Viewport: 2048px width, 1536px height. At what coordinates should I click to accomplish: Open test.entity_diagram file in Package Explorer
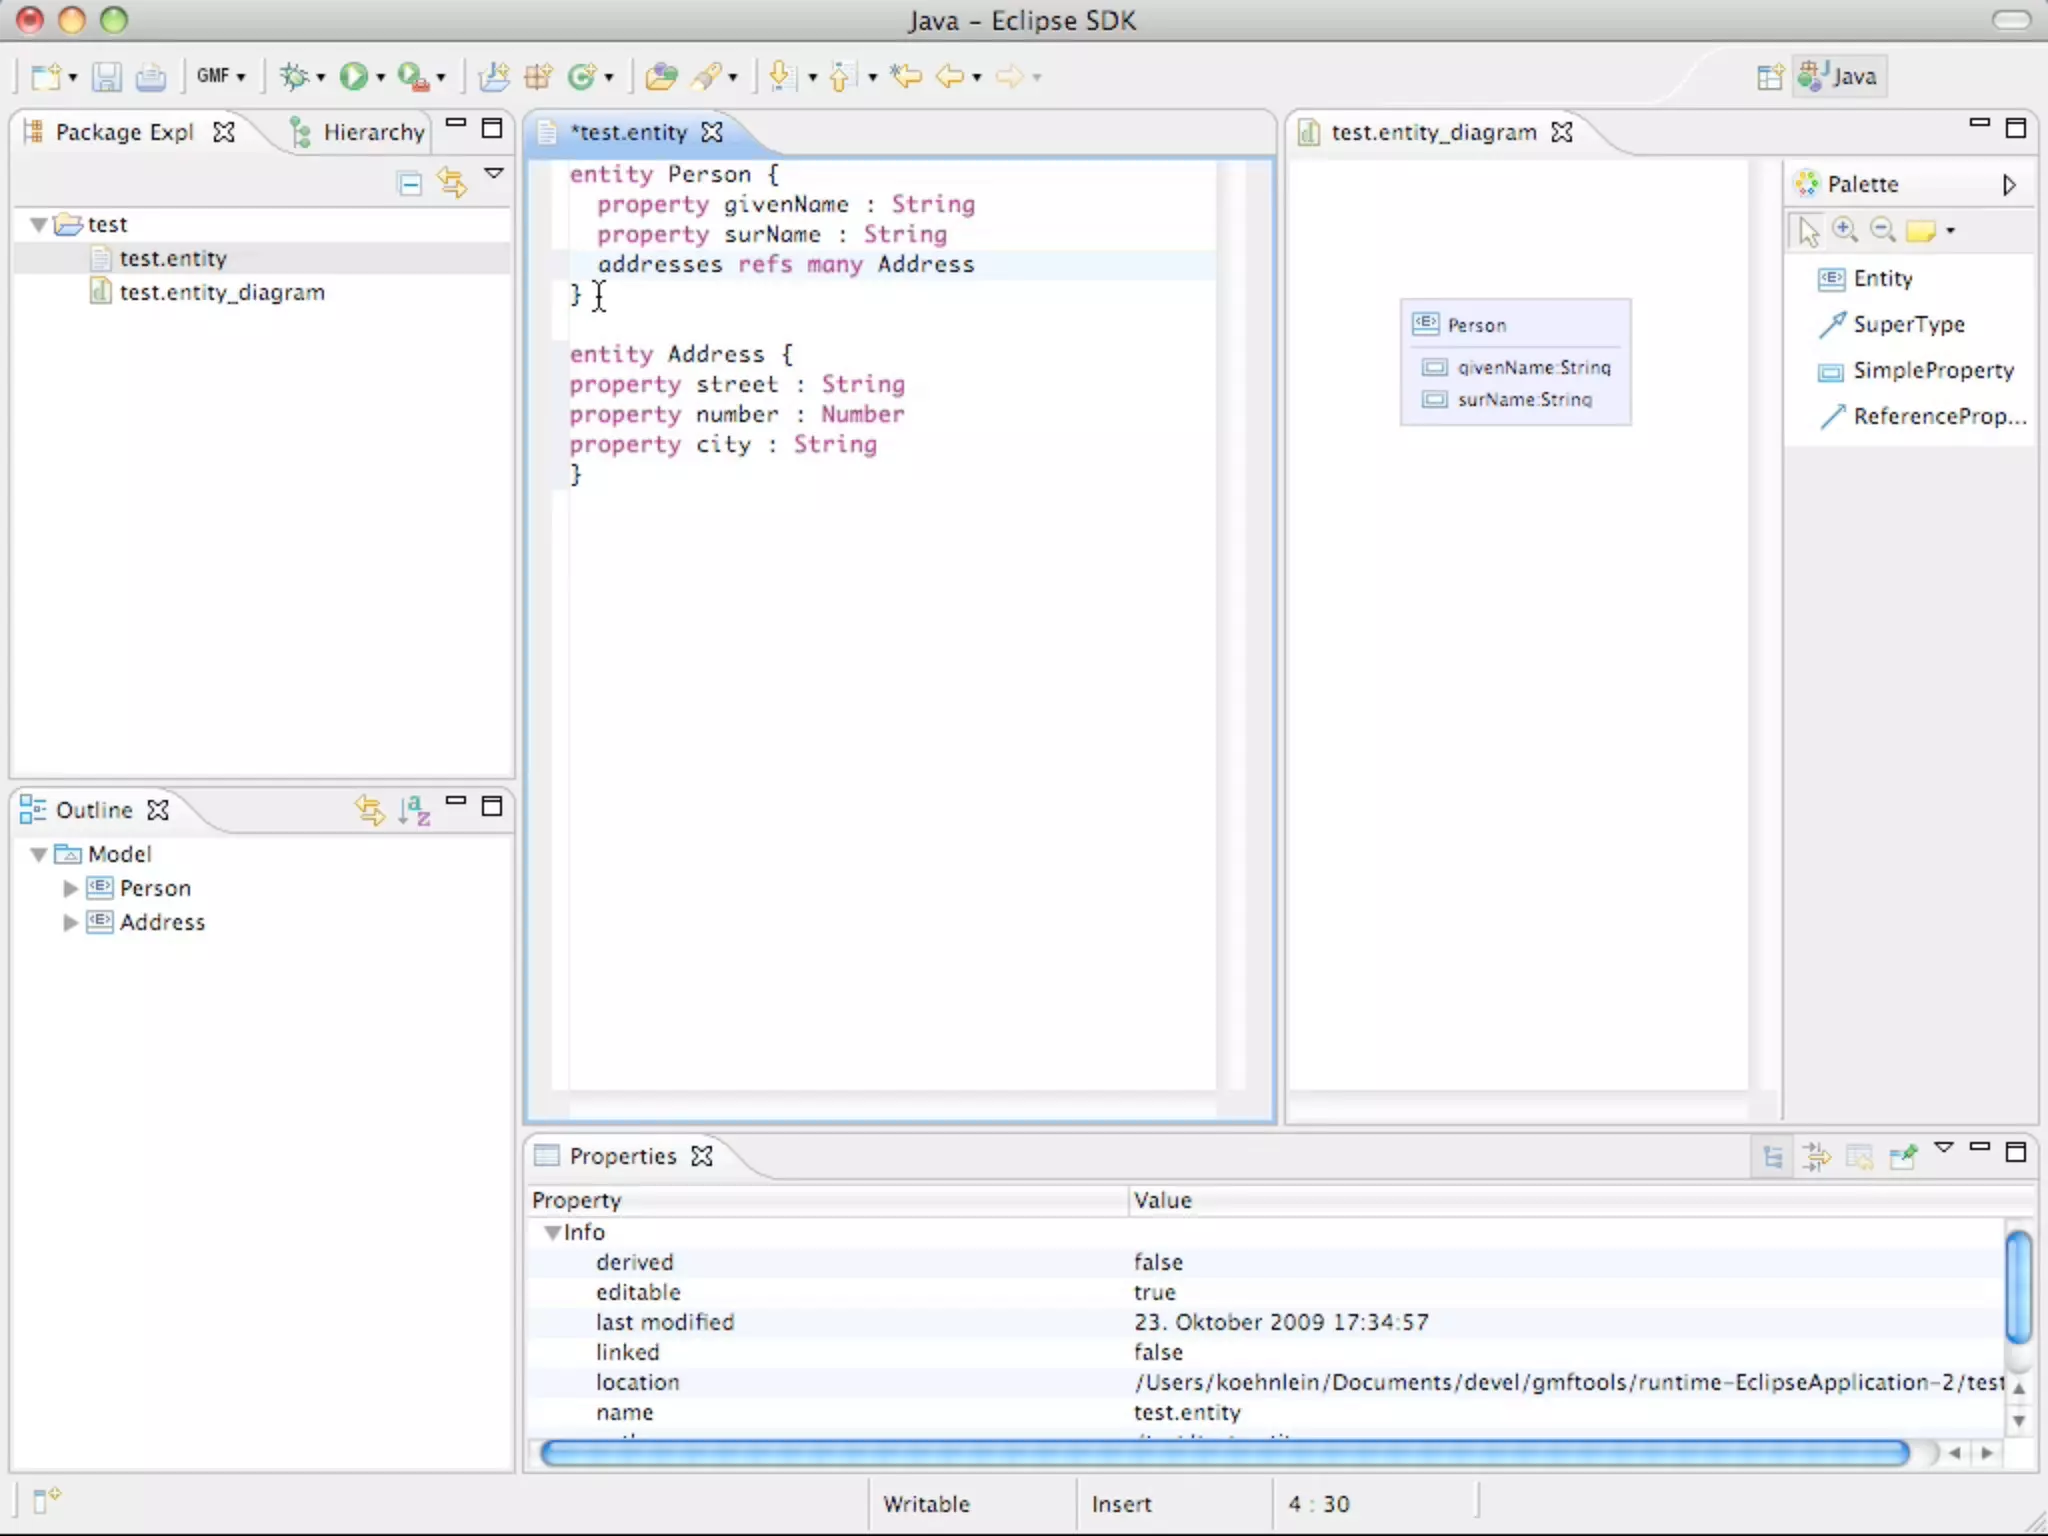[221, 293]
